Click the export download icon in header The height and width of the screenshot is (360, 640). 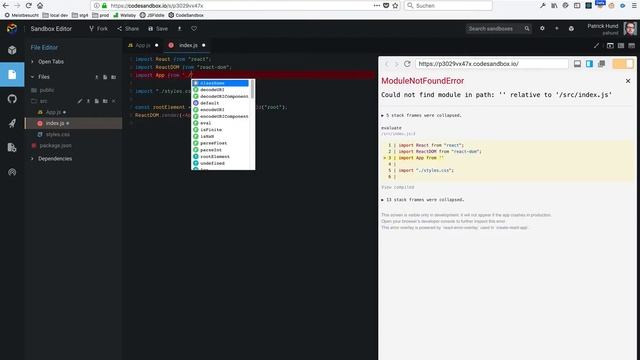point(180,29)
